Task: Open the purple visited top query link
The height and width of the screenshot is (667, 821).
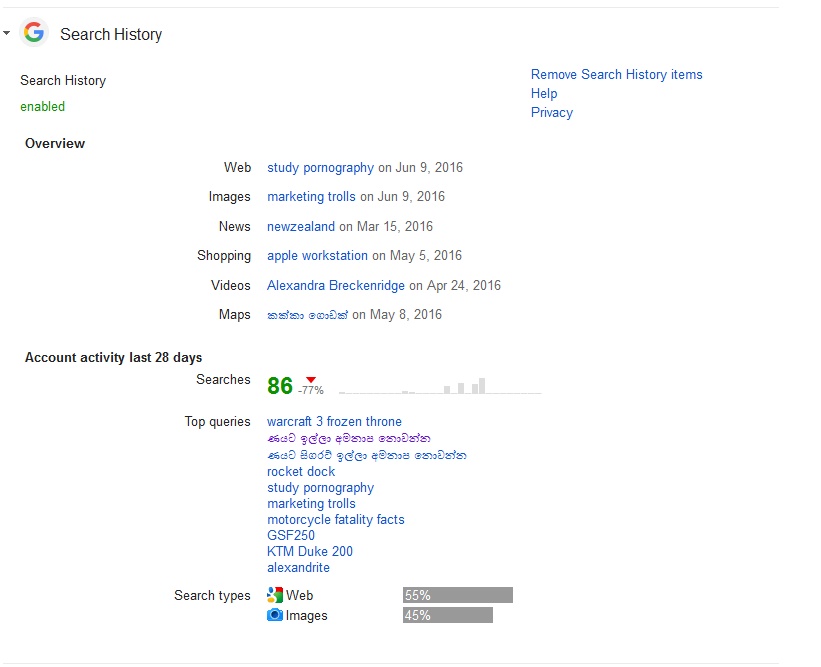Action: [x=349, y=438]
